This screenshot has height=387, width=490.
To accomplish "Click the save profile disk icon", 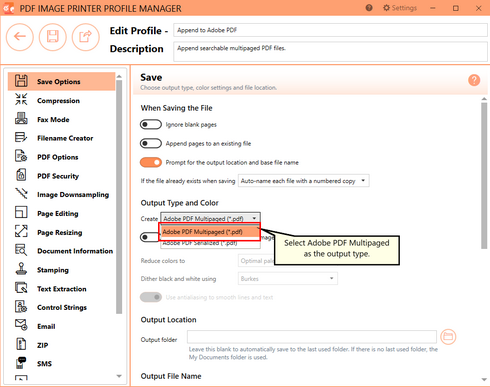I will pos(53,37).
